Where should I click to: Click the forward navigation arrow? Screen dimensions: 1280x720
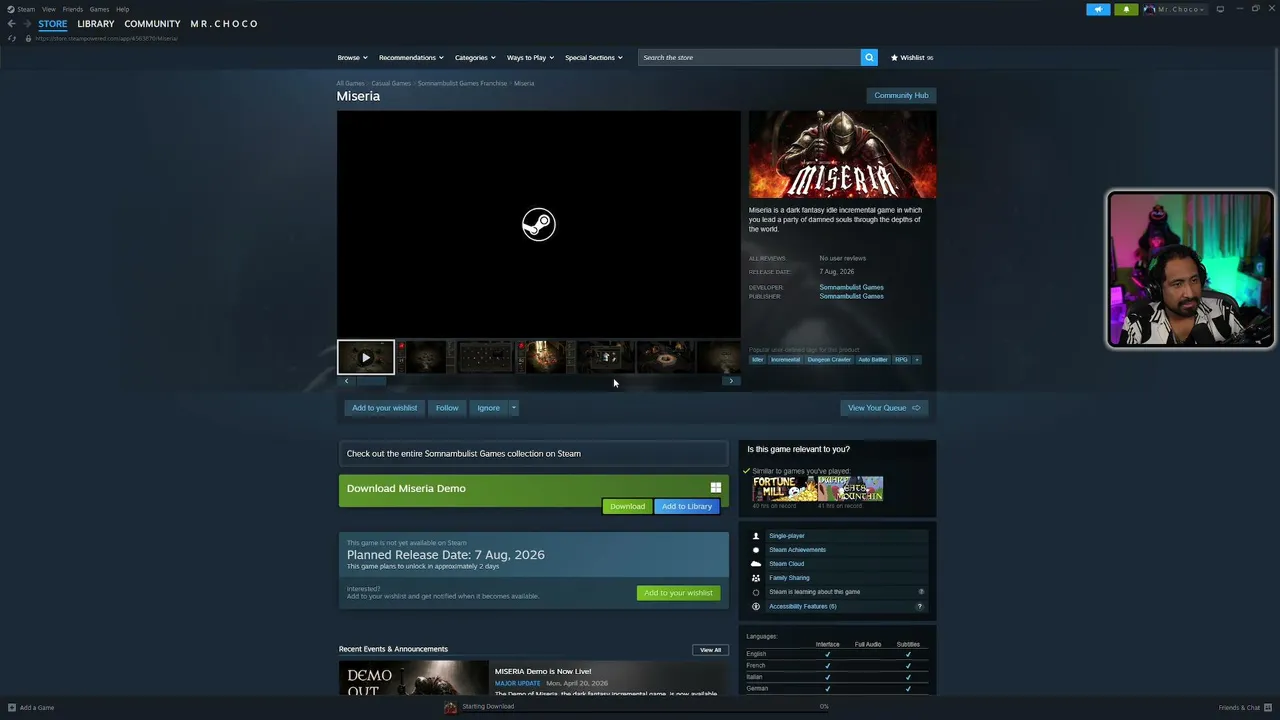[x=27, y=24]
